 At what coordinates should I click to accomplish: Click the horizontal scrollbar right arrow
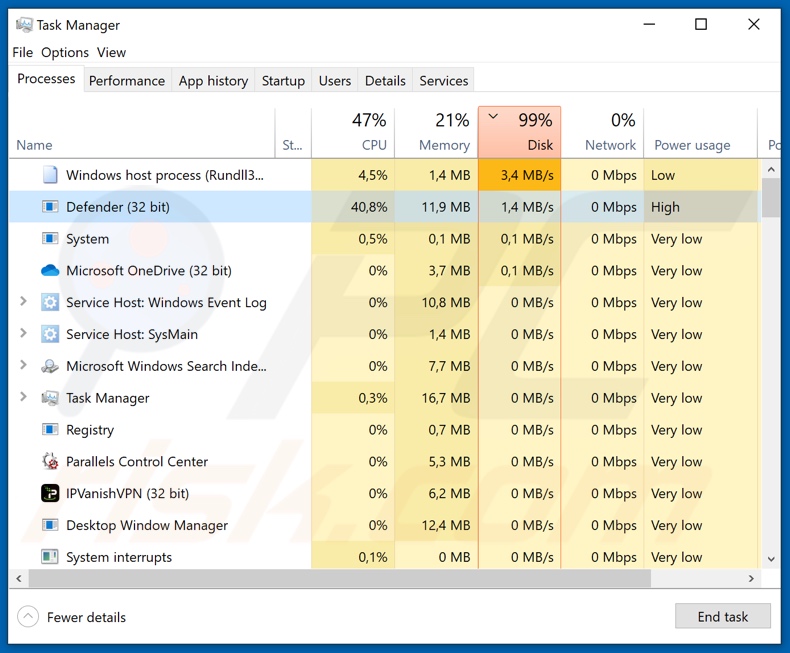click(751, 579)
